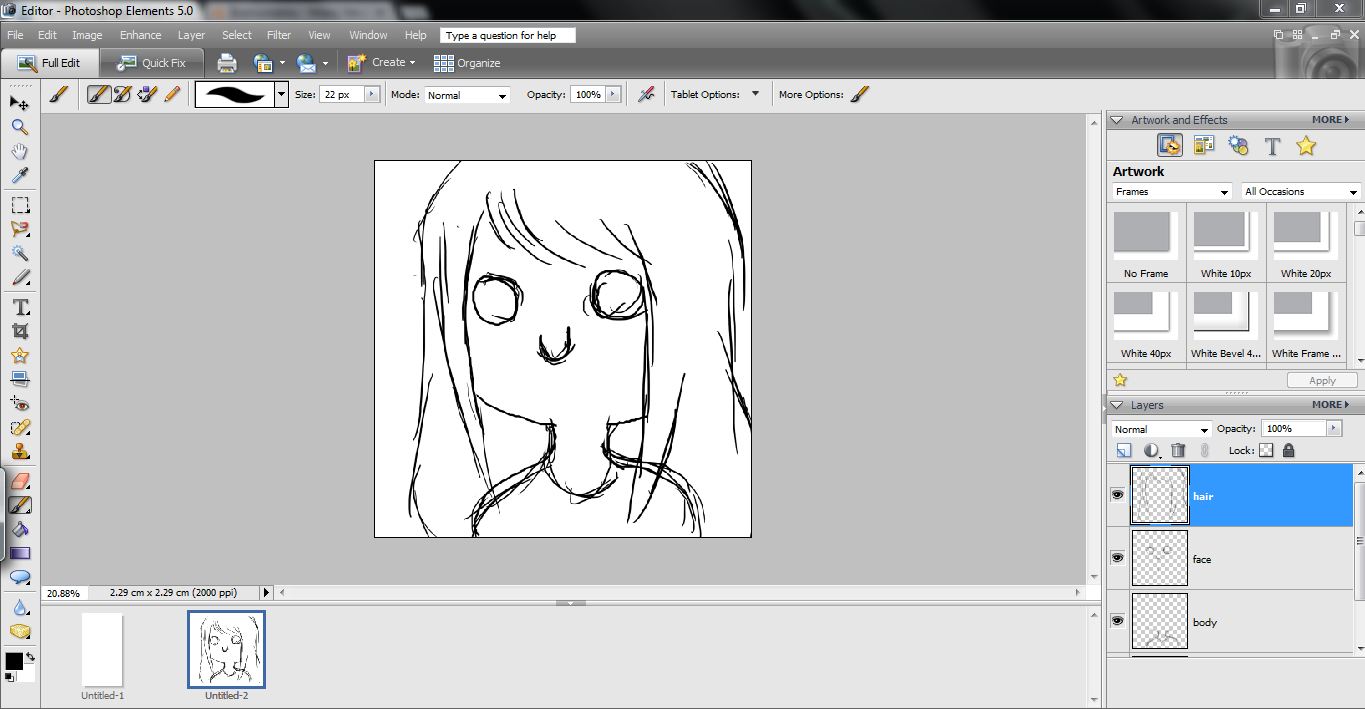Click the delete layer trash icon
1365x709 pixels.
tap(1178, 451)
